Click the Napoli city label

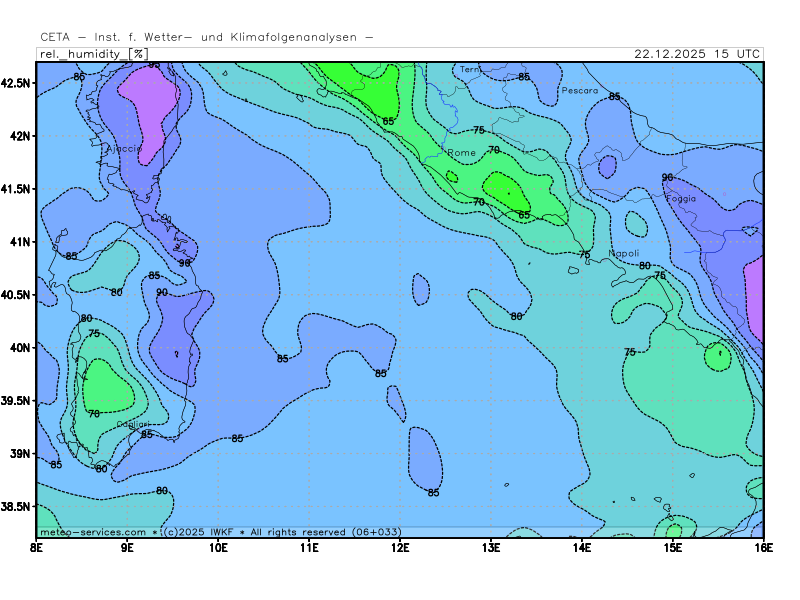click(623, 254)
